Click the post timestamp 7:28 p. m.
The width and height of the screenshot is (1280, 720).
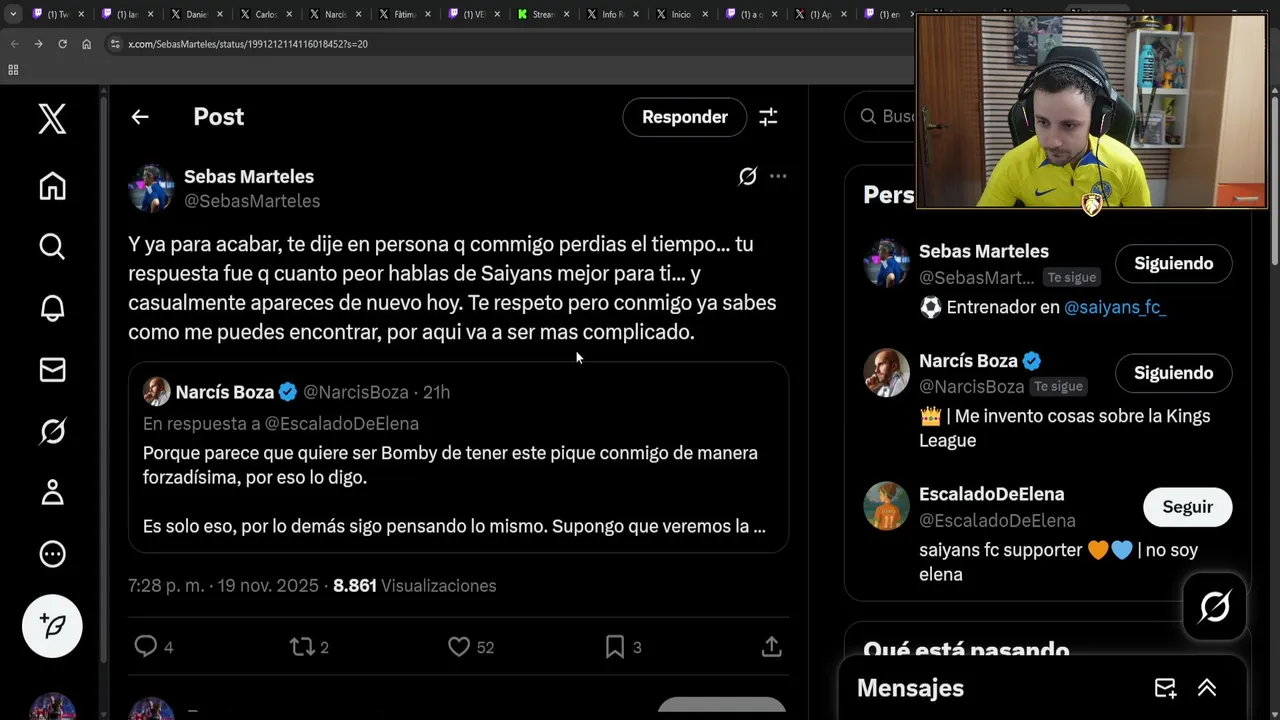223,586
